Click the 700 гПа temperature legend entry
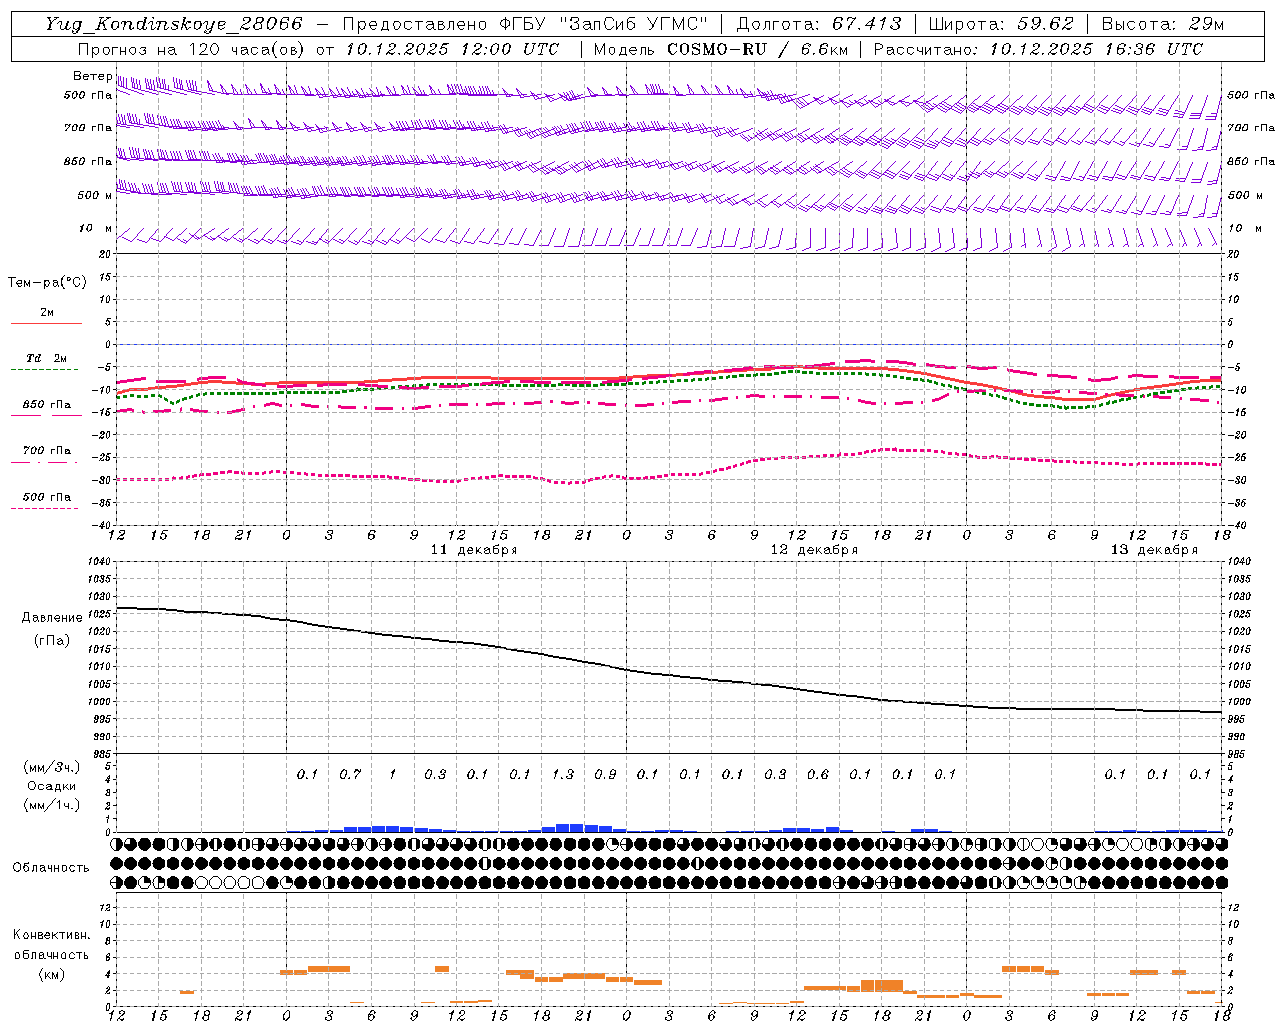 [47, 451]
